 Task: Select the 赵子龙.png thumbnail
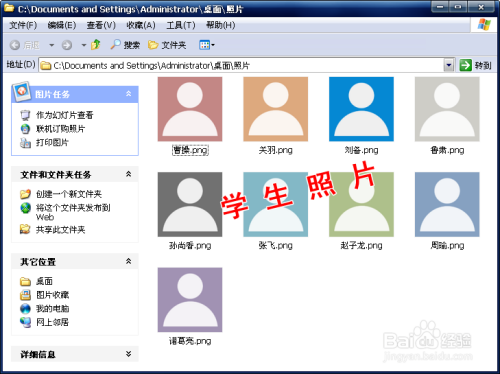point(361,205)
